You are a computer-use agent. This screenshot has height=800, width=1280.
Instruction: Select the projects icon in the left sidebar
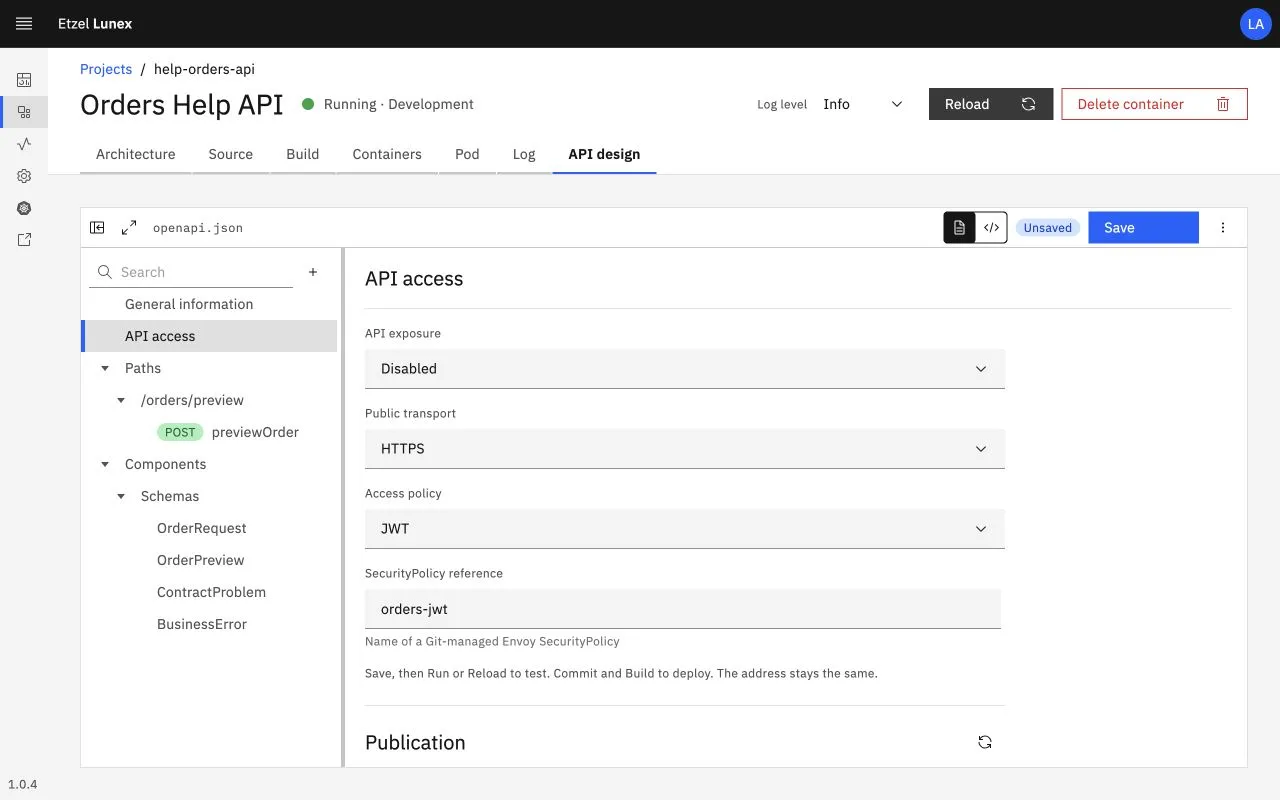[x=24, y=112]
